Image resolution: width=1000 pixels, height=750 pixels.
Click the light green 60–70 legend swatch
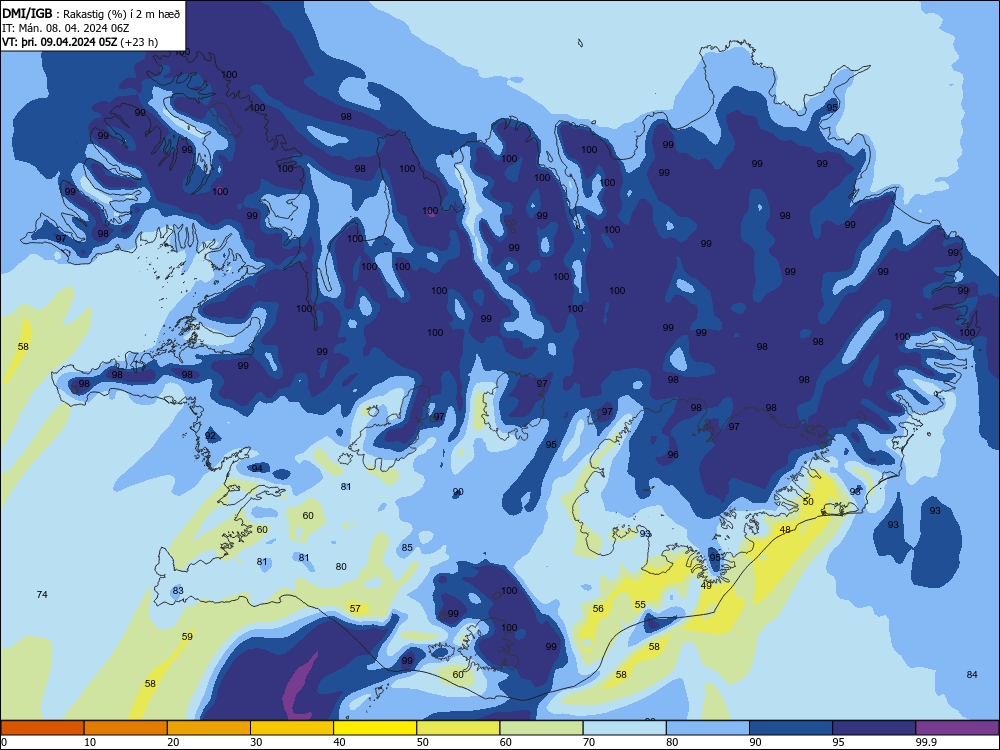541,728
